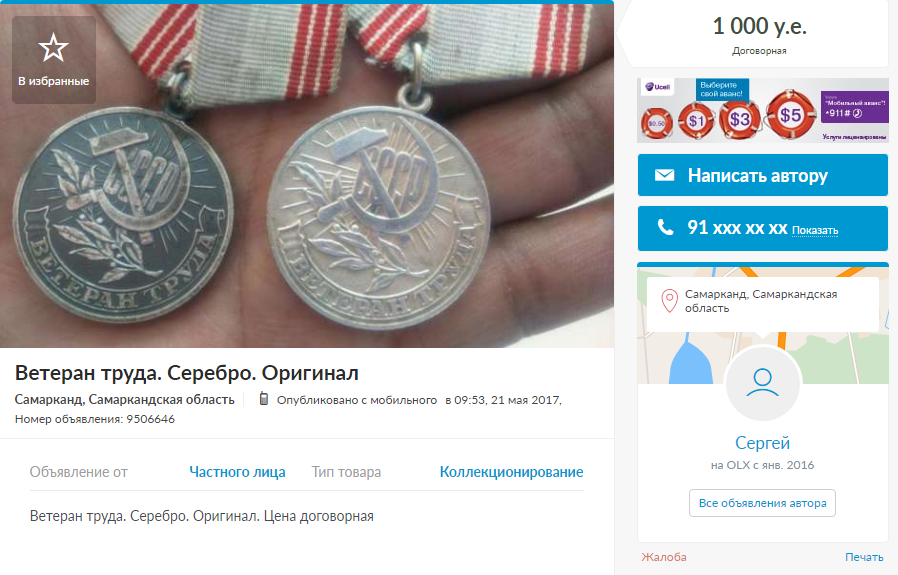The width and height of the screenshot is (898, 575).
Task: Click the Самарканд location map
Action: 763,325
